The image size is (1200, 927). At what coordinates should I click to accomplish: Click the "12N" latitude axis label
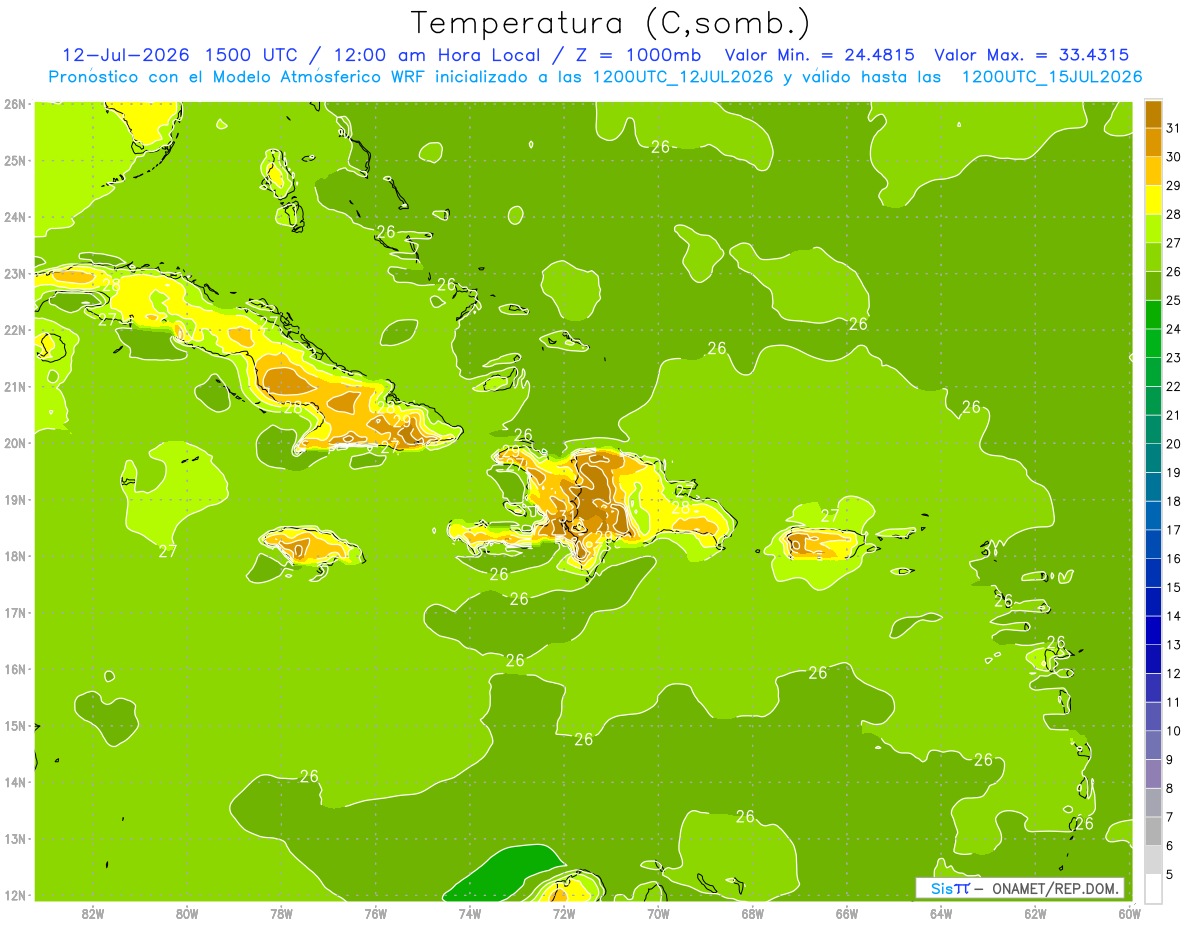pos(15,895)
